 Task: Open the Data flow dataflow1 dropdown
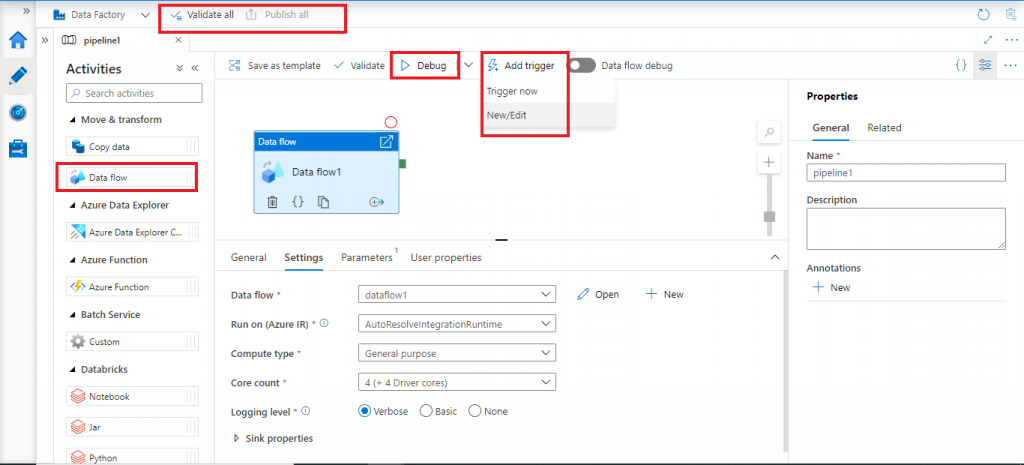coord(457,295)
